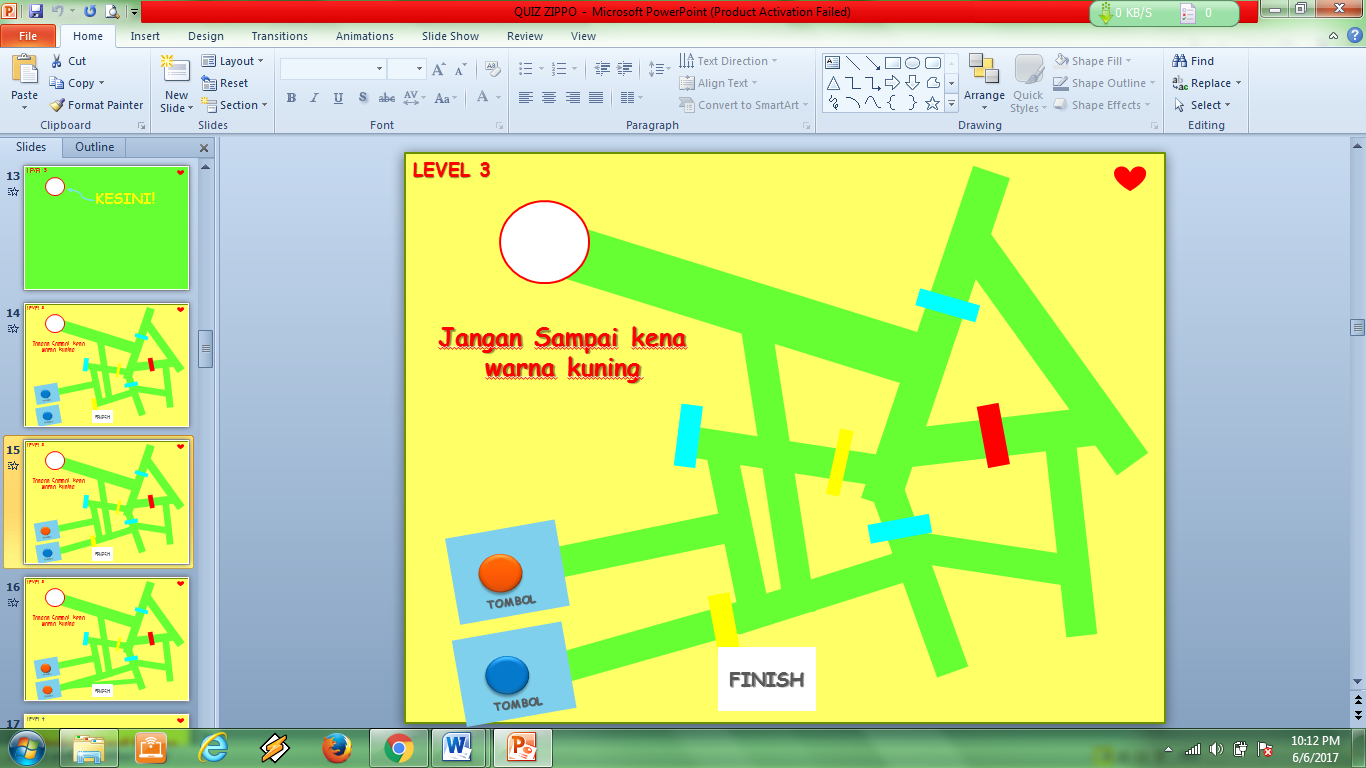This screenshot has height=768, width=1366.
Task: Open the font size combo box
Action: pyautogui.click(x=406, y=69)
